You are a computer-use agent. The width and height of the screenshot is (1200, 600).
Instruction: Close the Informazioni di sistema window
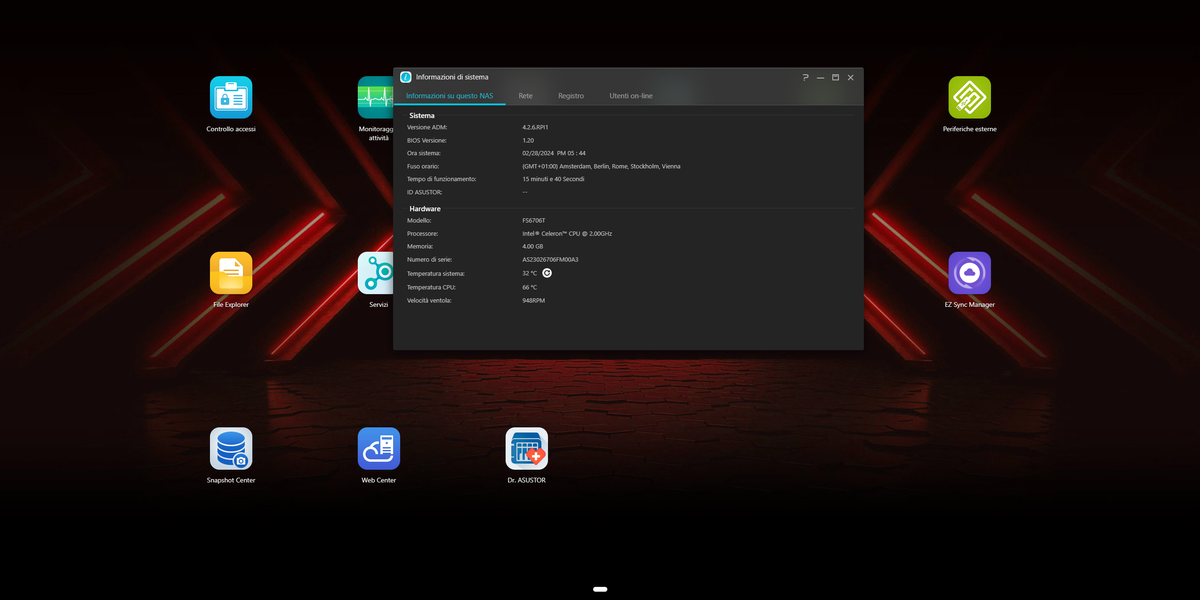(x=851, y=77)
